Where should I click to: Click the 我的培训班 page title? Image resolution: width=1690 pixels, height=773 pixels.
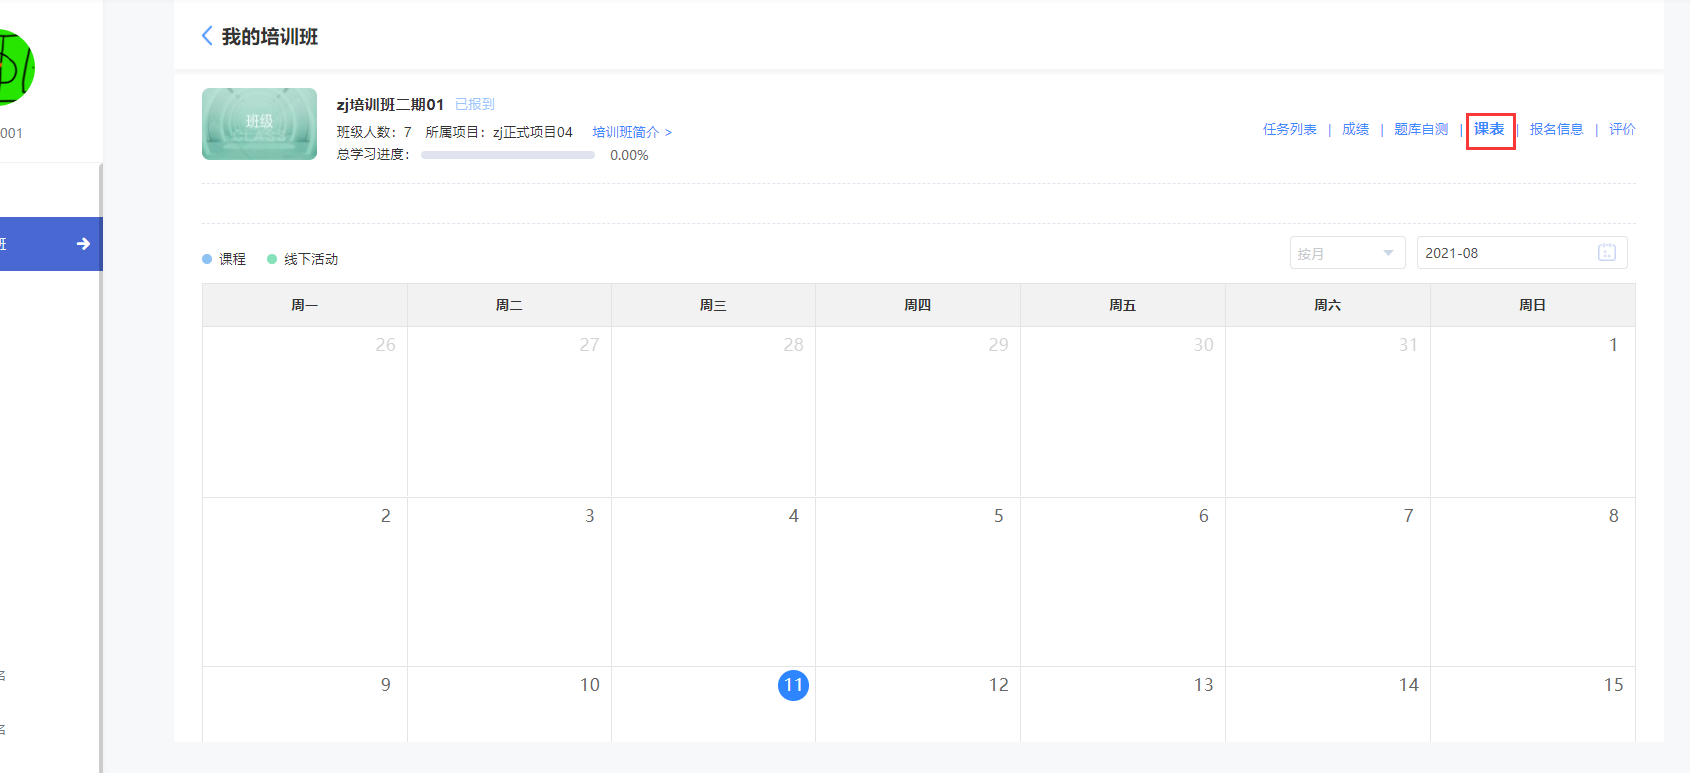tap(270, 36)
